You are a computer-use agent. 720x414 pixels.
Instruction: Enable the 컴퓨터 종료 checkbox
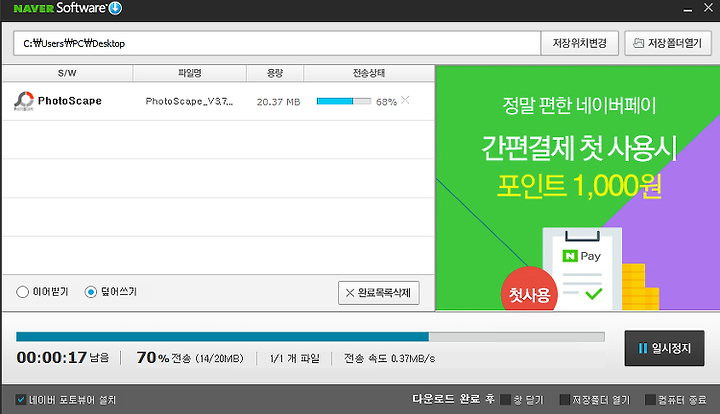(650, 399)
